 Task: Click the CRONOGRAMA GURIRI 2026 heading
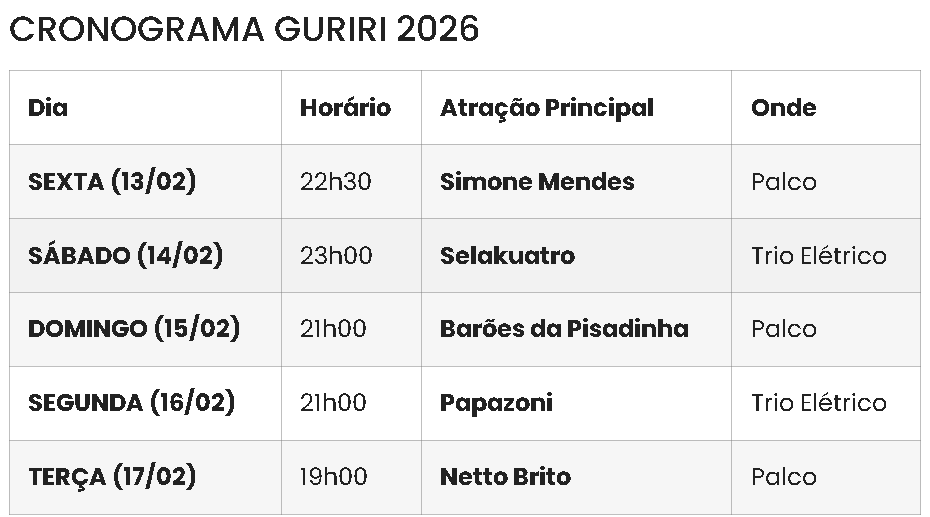(244, 30)
